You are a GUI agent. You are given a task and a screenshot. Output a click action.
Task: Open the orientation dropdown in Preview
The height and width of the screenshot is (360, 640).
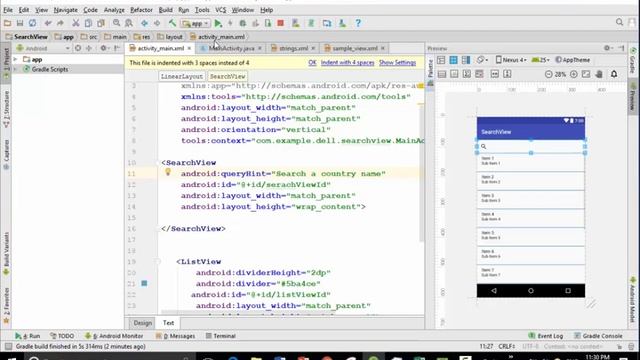coord(482,60)
